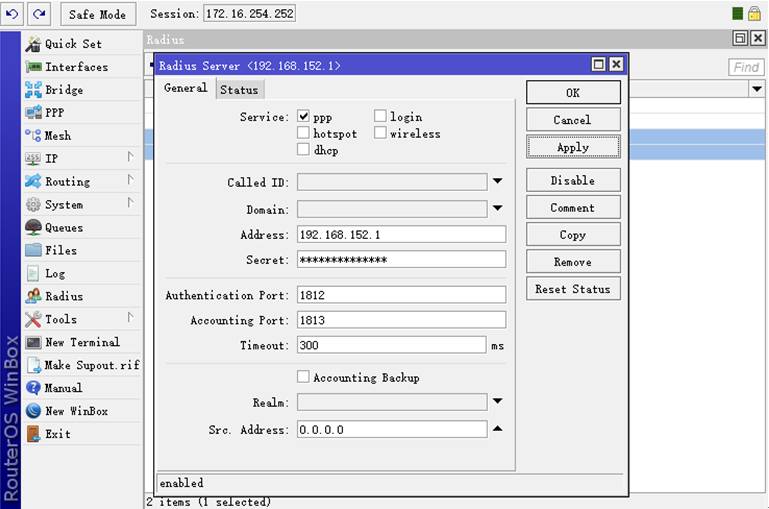Open the Interfaces section
Screen dimensions: 769x509
[x=75, y=67]
